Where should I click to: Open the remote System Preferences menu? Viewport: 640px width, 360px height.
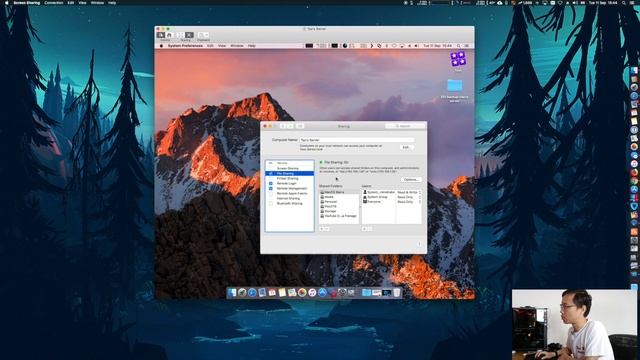(185, 46)
